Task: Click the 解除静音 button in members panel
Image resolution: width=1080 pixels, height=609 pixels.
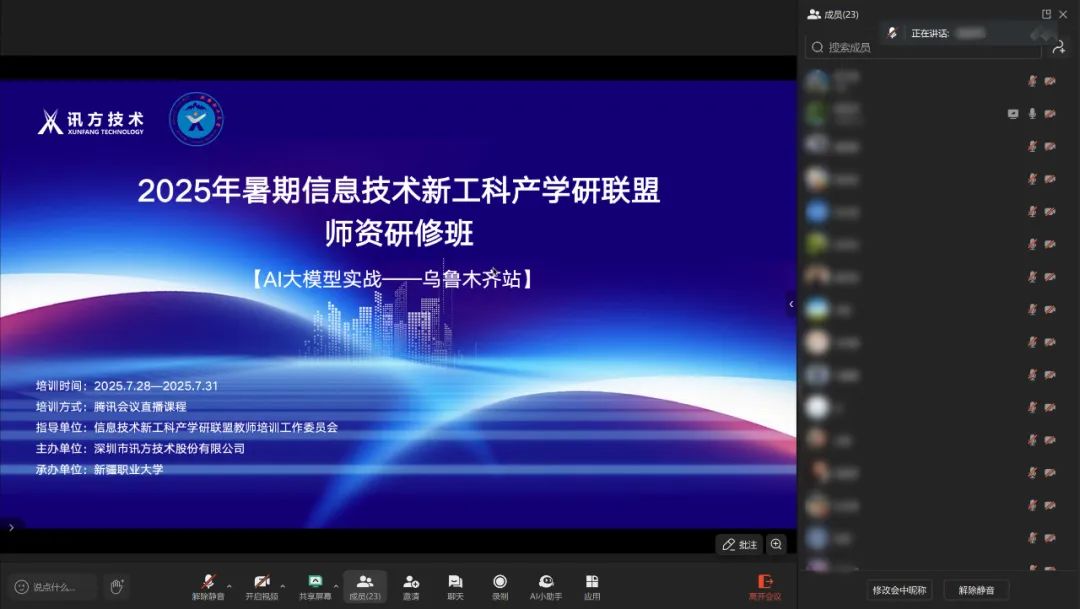Action: pos(976,590)
